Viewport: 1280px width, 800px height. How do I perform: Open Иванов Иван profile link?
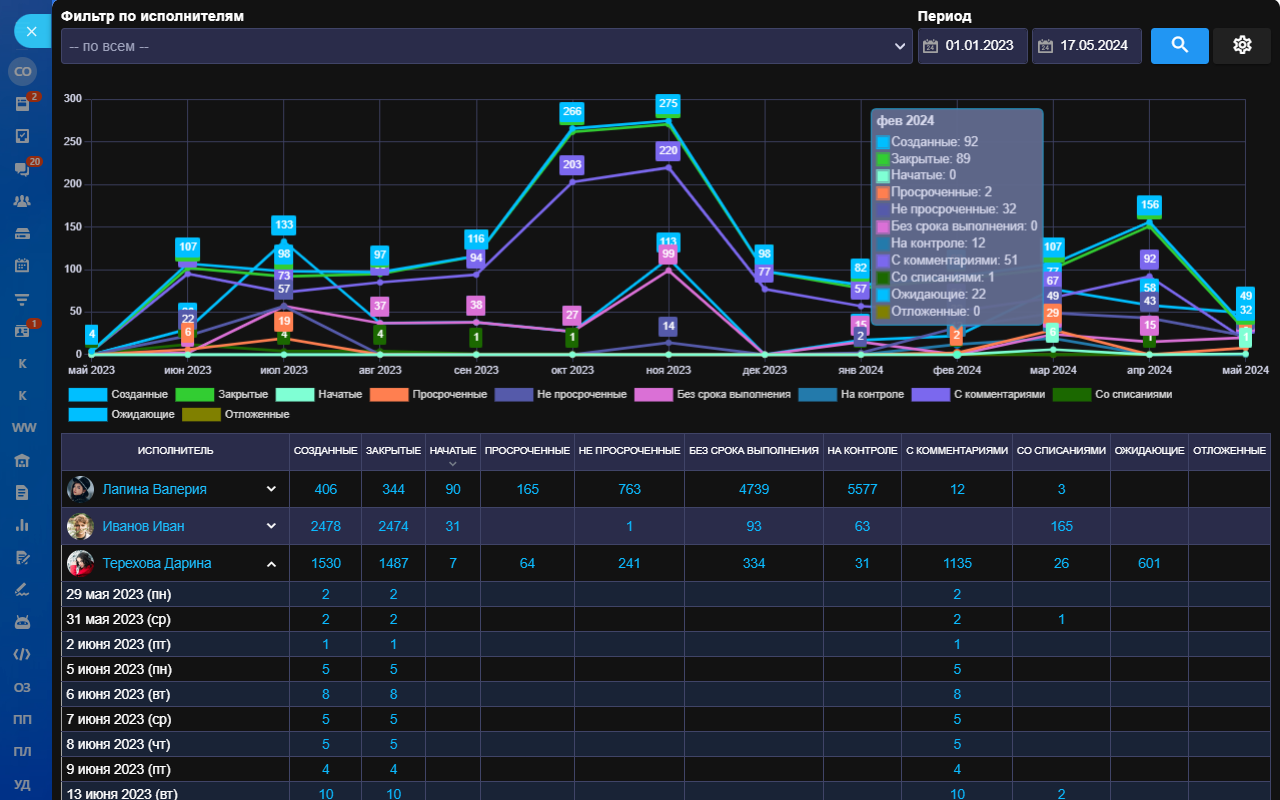point(143,526)
